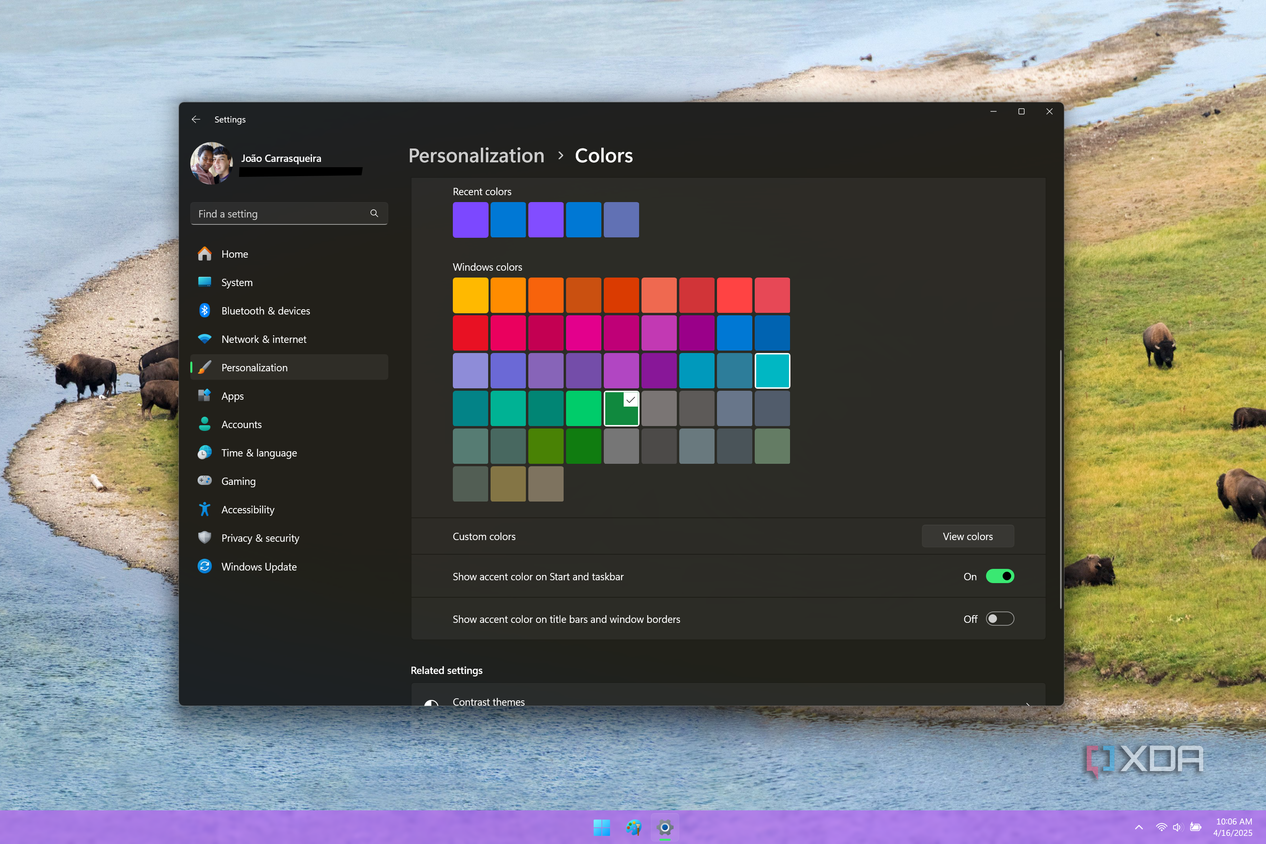Screen dimensions: 1266x844
Task: Open the colorful palette app on taskbar
Action: [633, 827]
